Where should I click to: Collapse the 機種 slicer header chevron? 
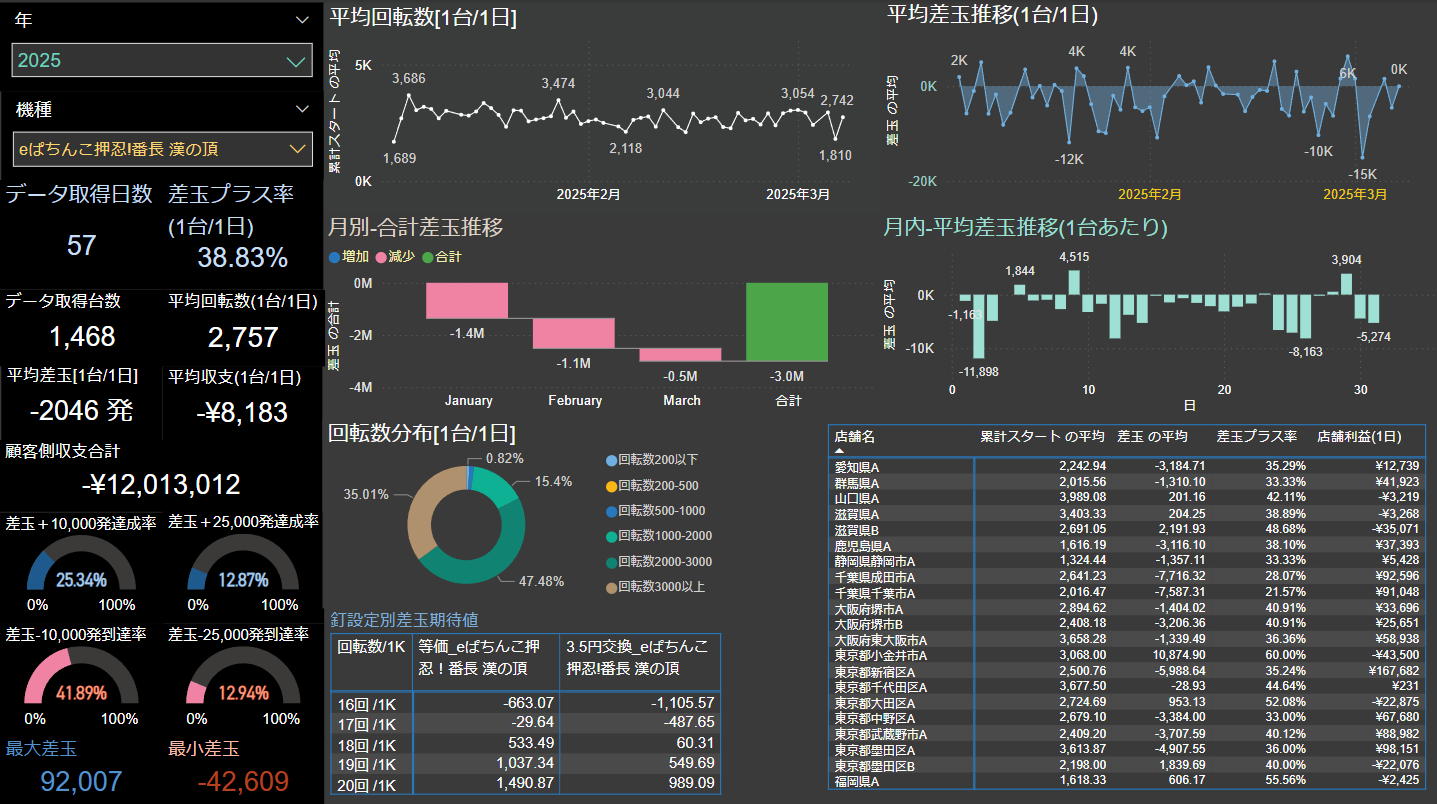point(302,109)
